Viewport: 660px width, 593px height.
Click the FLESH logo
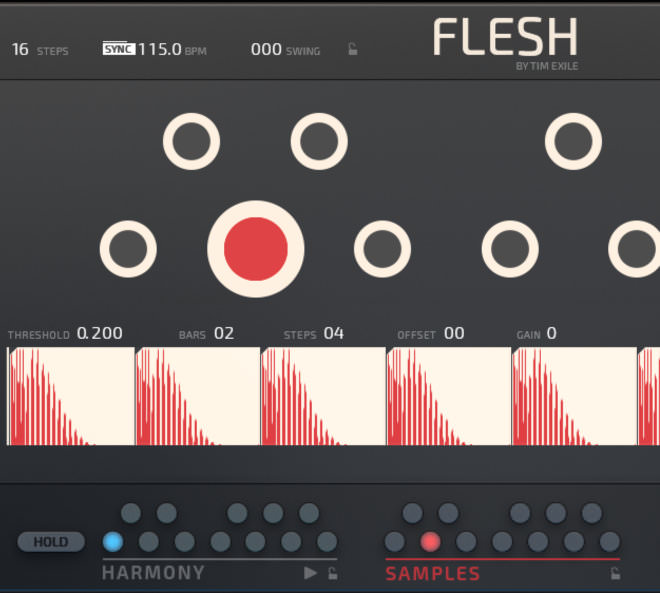[506, 37]
